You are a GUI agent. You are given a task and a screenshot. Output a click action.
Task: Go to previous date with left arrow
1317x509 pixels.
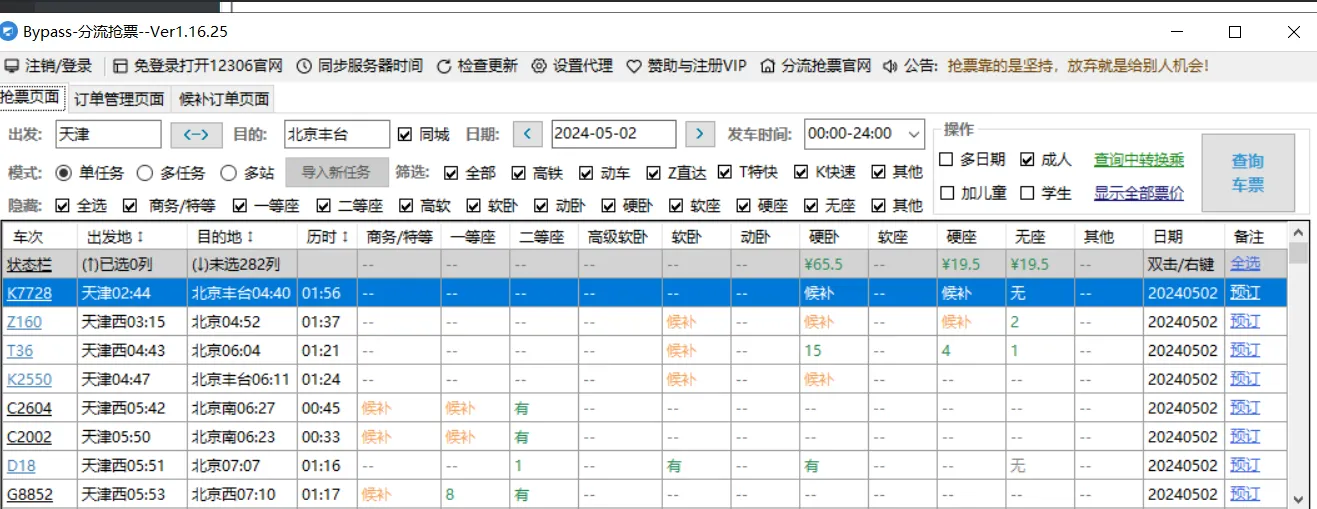[x=527, y=134]
